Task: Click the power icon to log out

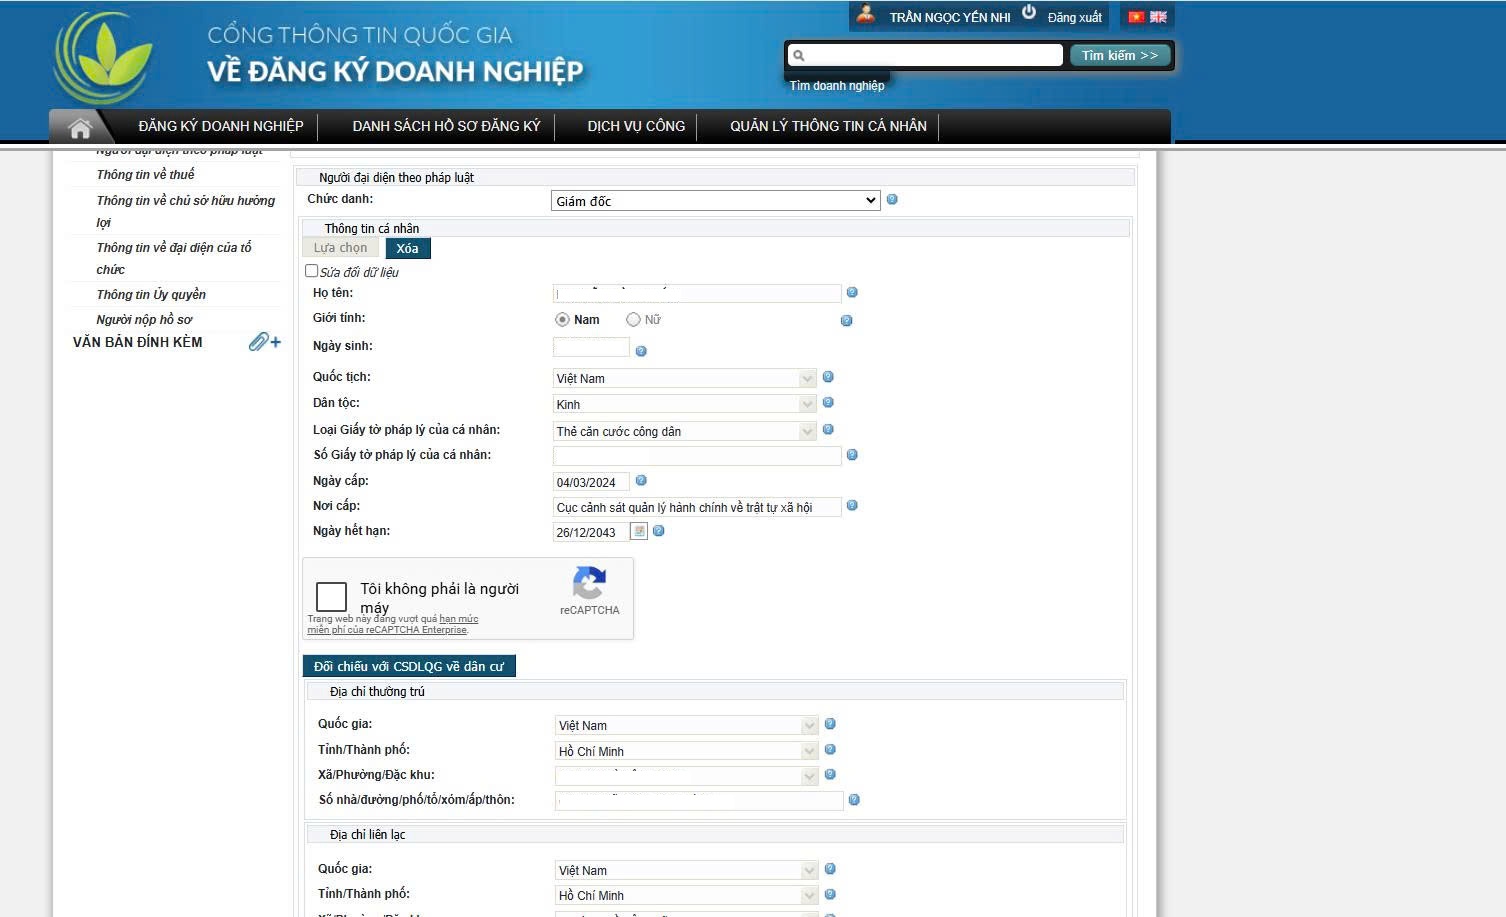Action: tap(1029, 13)
